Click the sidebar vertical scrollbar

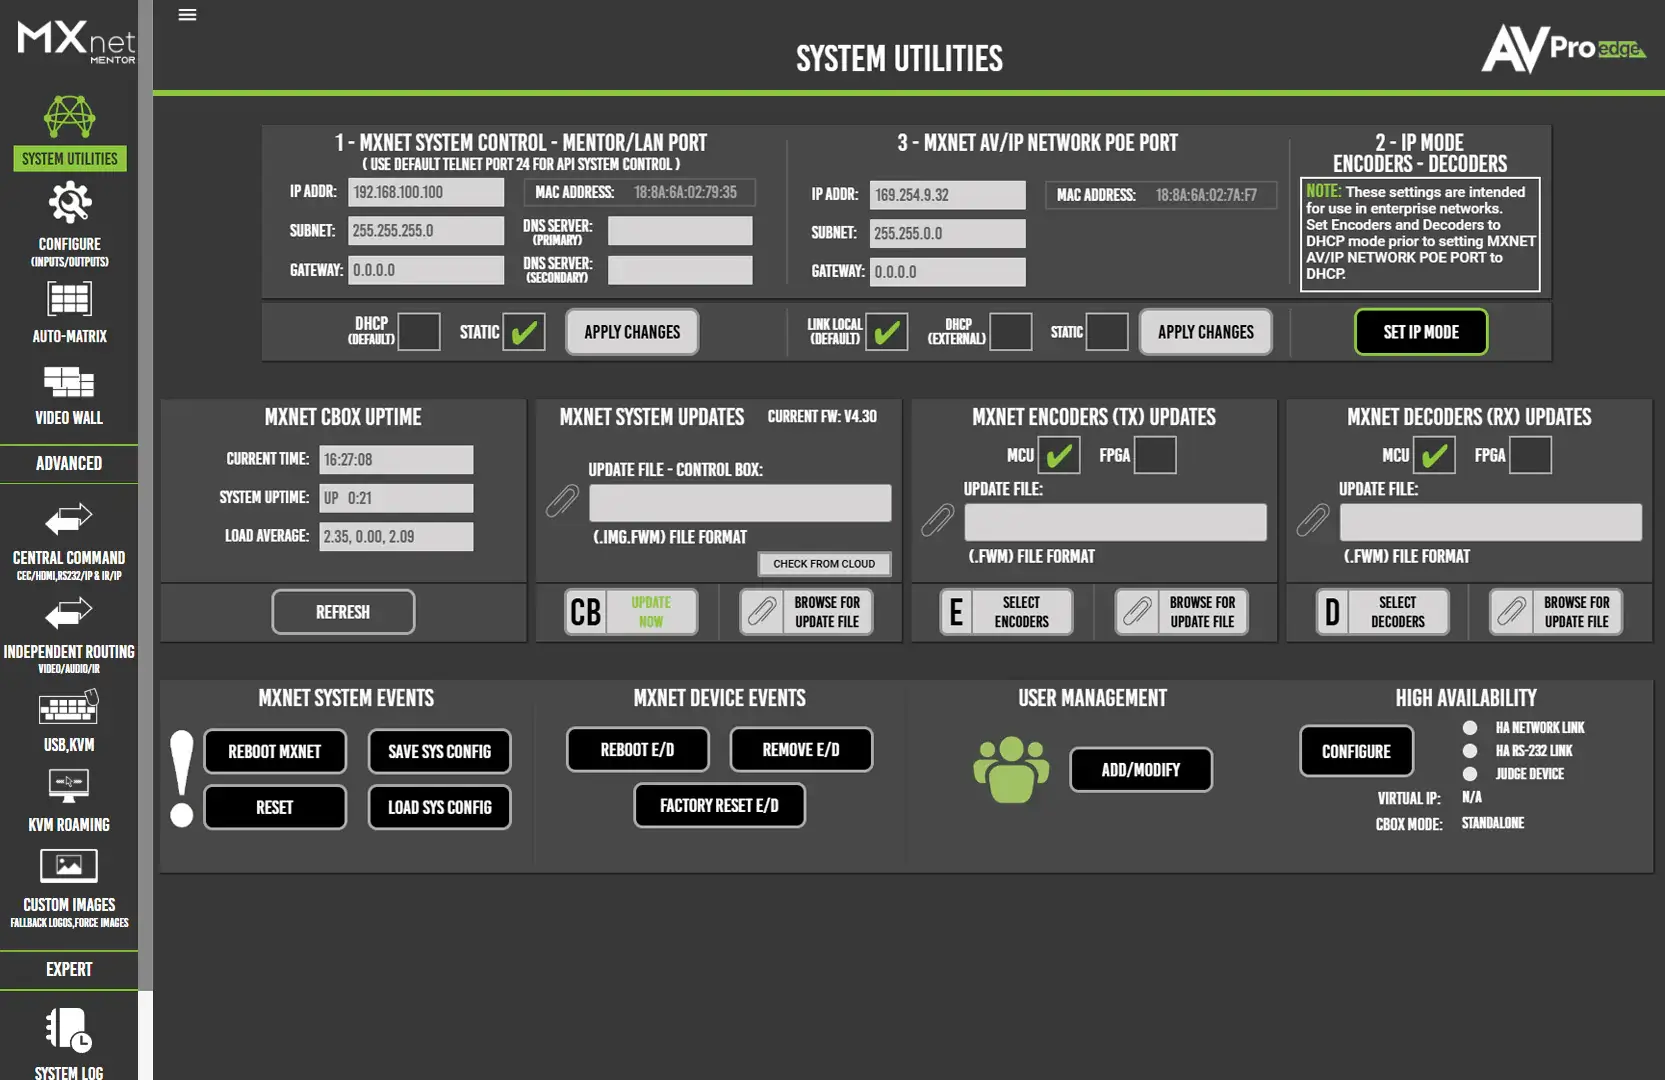pyautogui.click(x=145, y=495)
